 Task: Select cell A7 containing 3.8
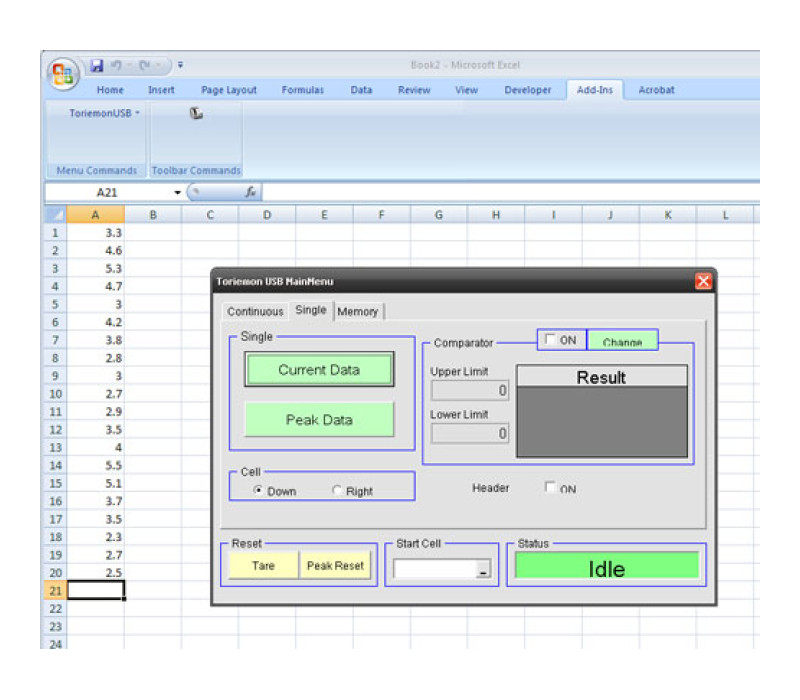95,340
